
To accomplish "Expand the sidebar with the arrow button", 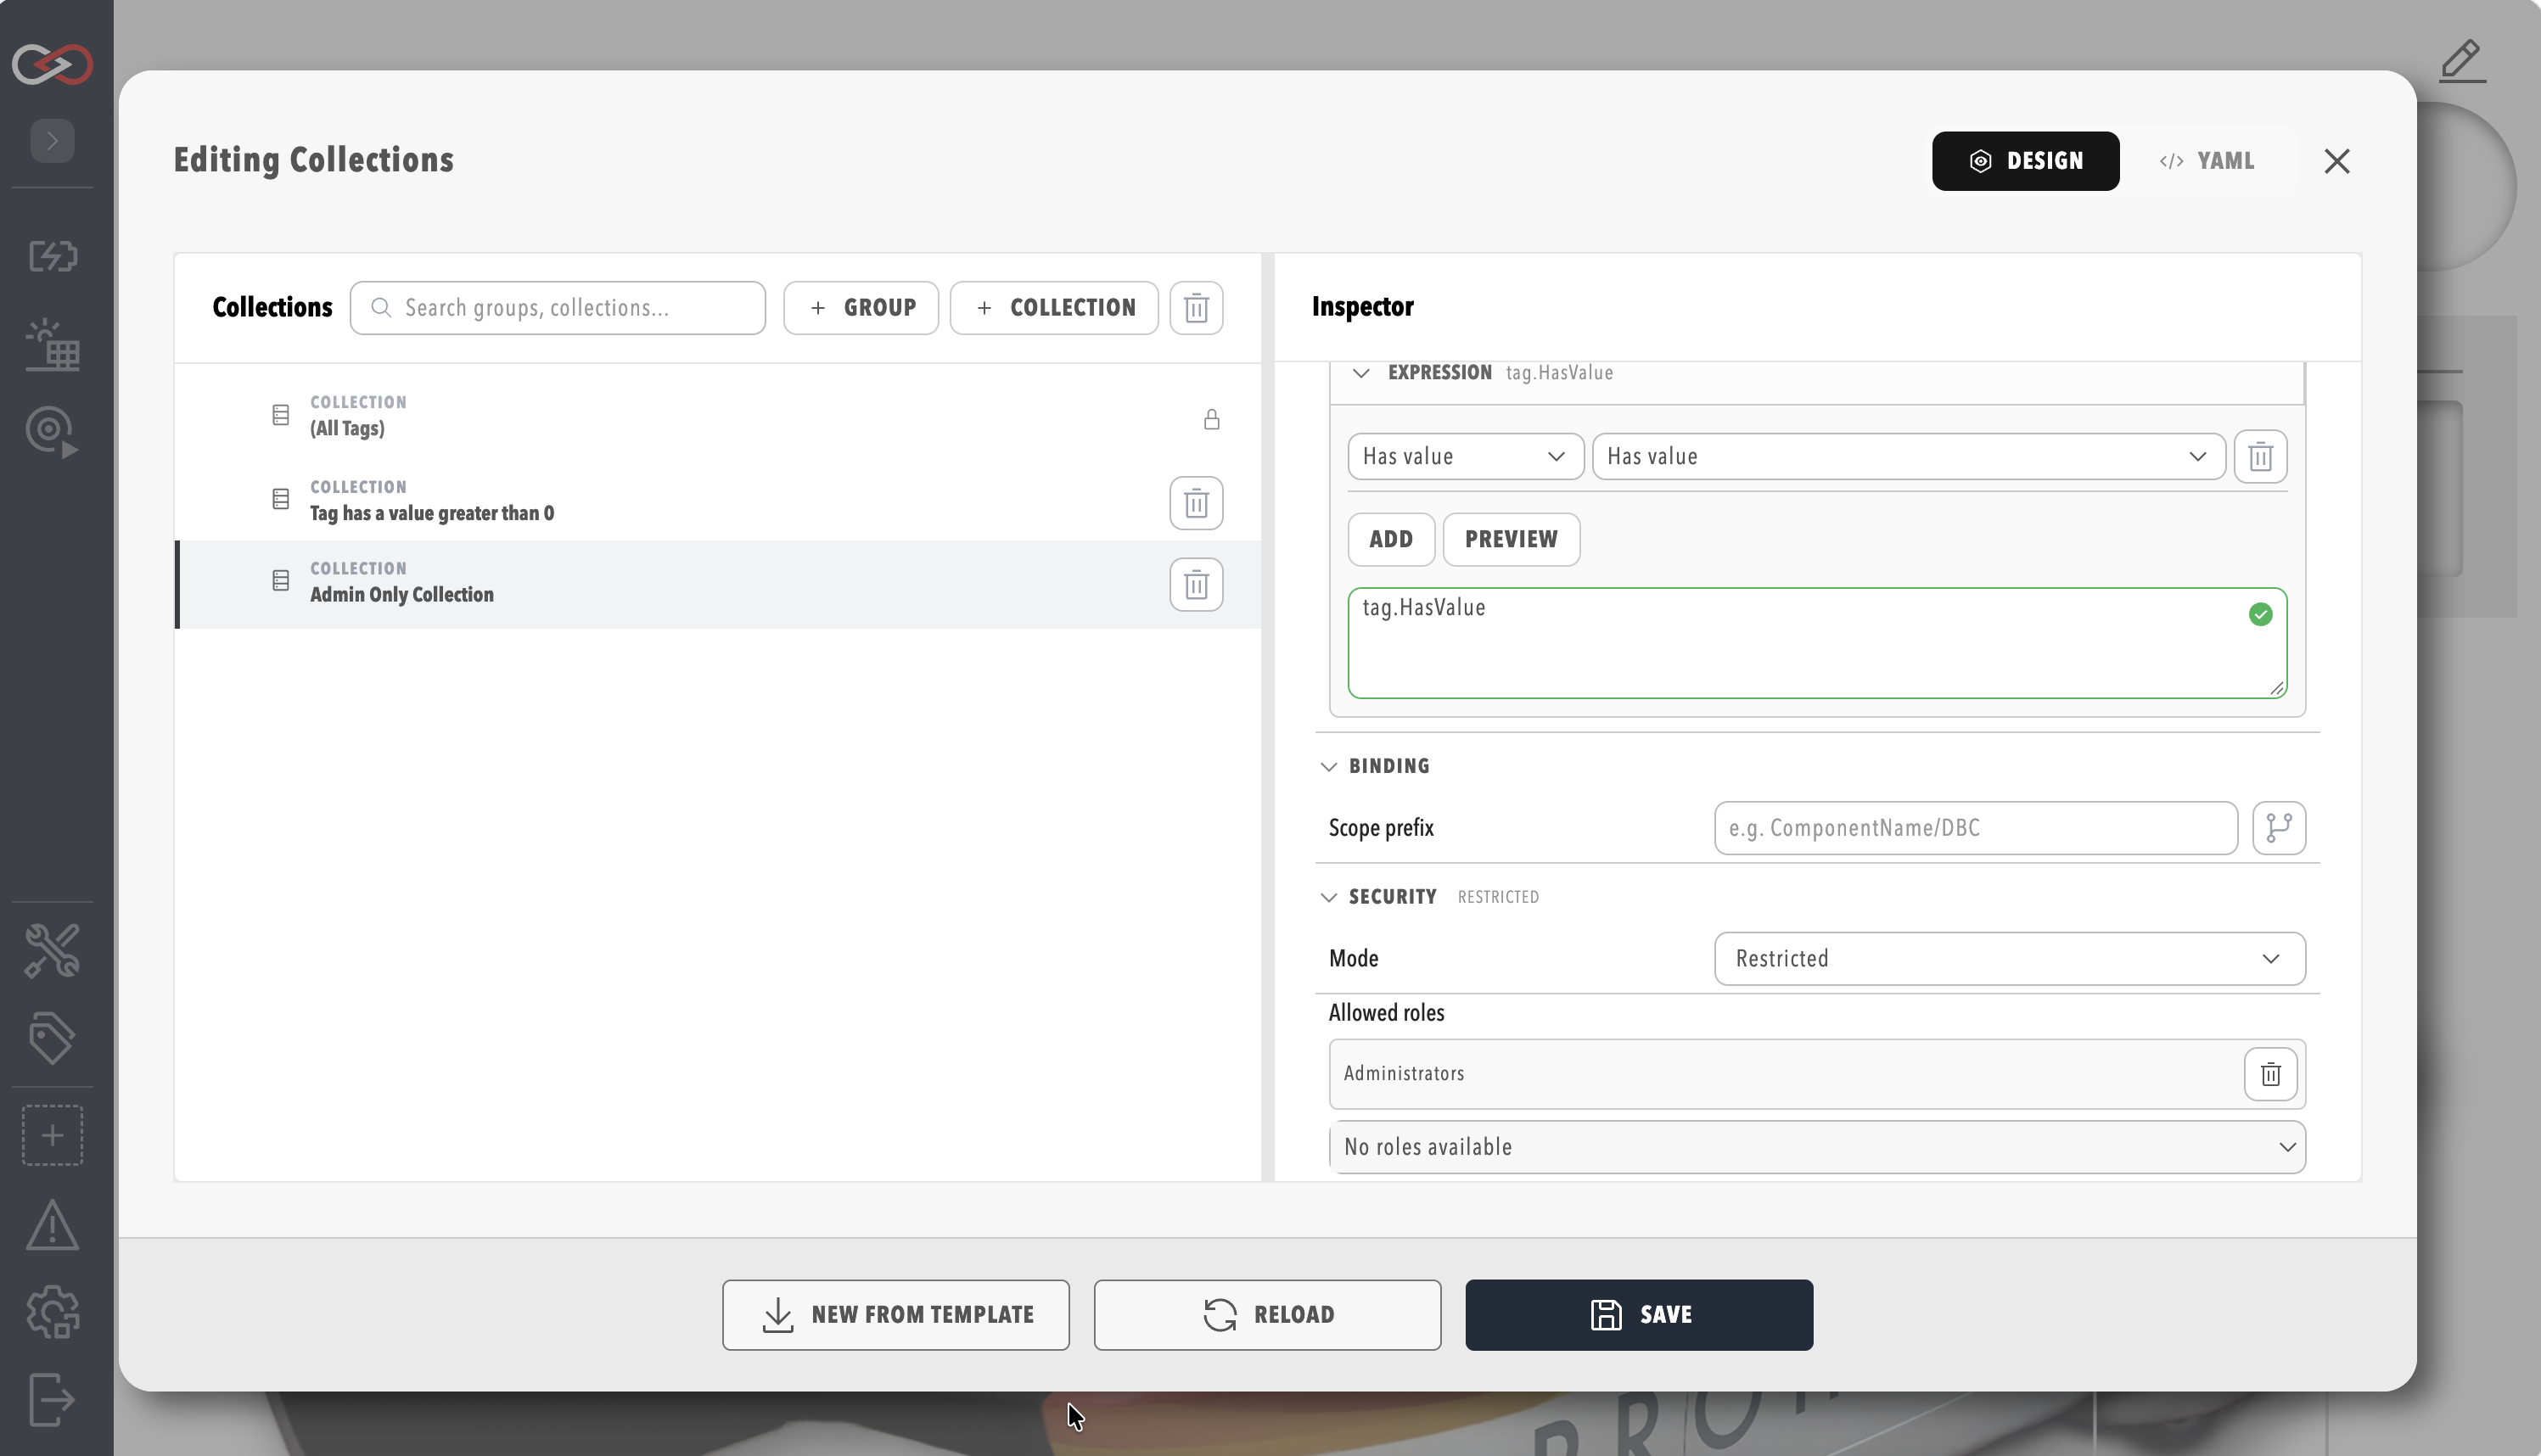I will (52, 141).
